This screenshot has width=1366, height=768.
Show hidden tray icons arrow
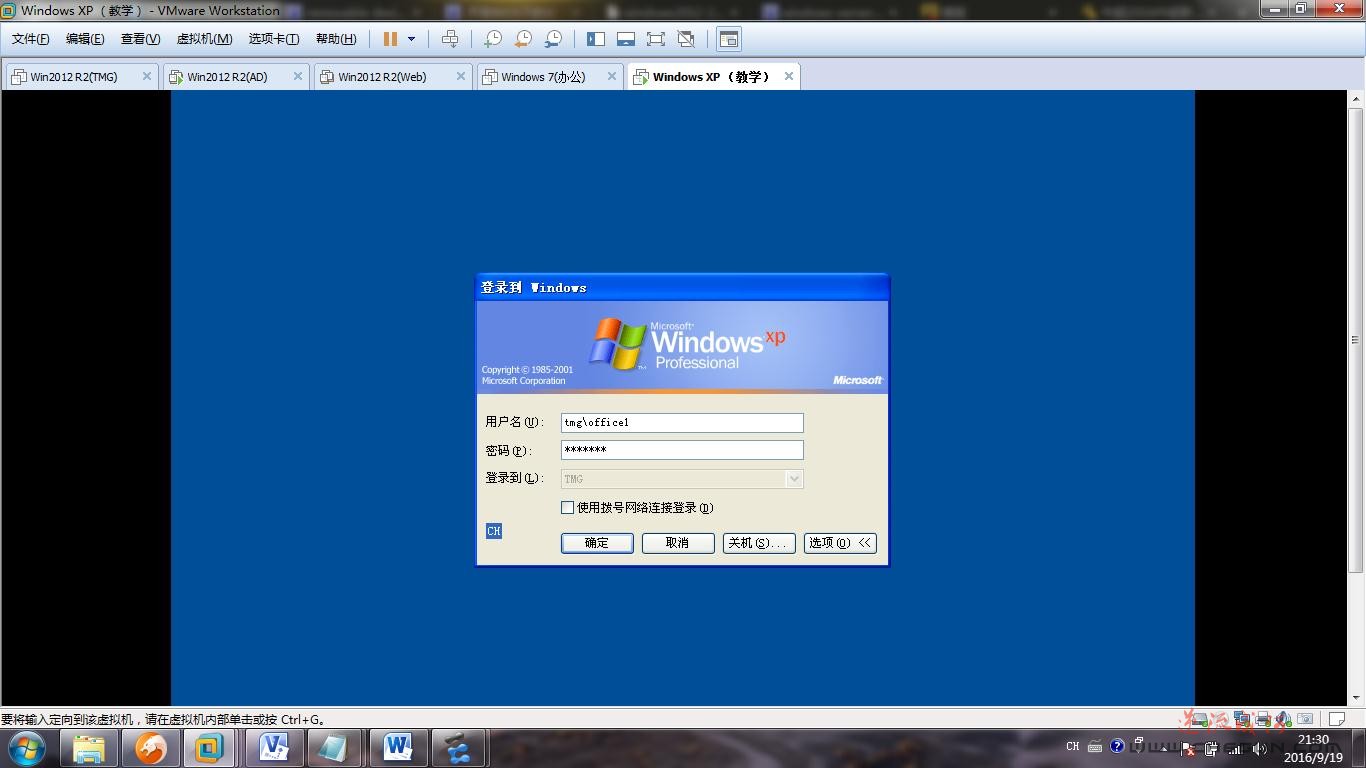(1163, 749)
